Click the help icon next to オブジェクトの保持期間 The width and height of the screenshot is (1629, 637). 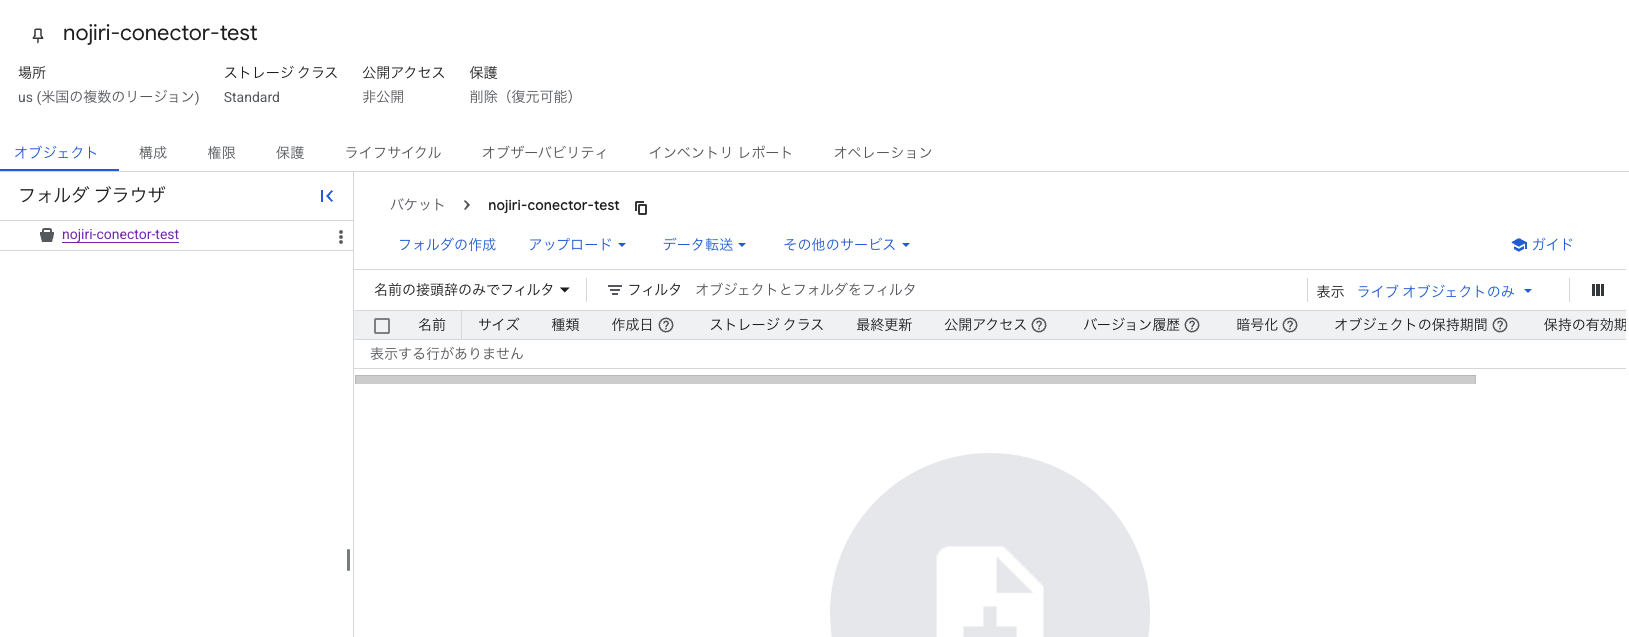(1500, 325)
